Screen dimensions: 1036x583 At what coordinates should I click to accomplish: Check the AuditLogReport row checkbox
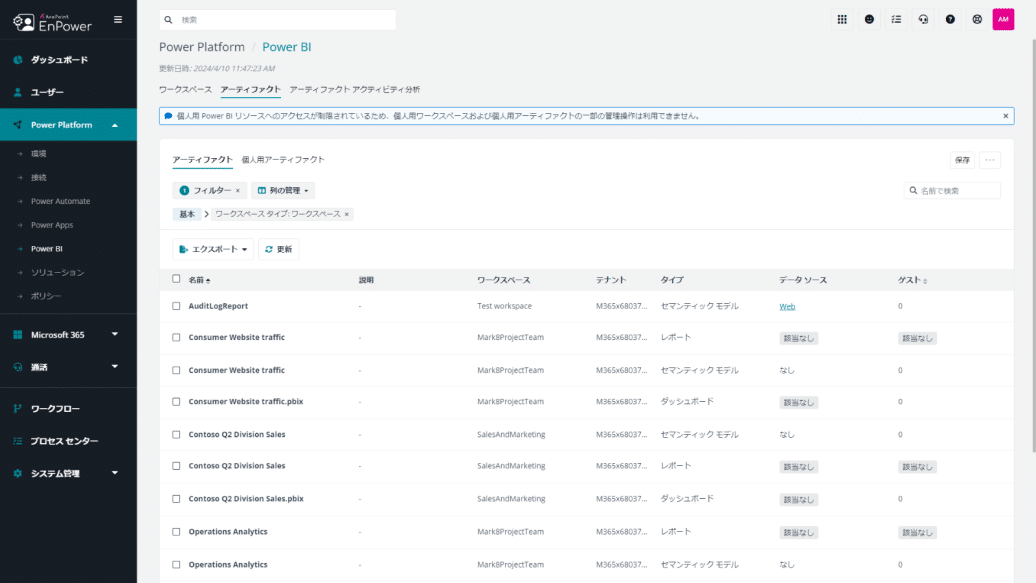(x=176, y=306)
